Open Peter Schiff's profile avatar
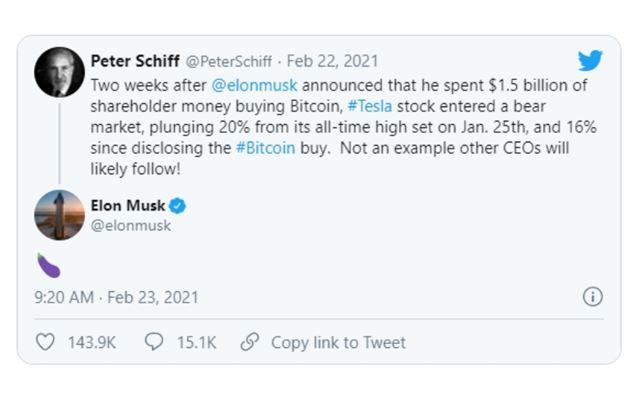640x400 pixels. click(x=59, y=72)
